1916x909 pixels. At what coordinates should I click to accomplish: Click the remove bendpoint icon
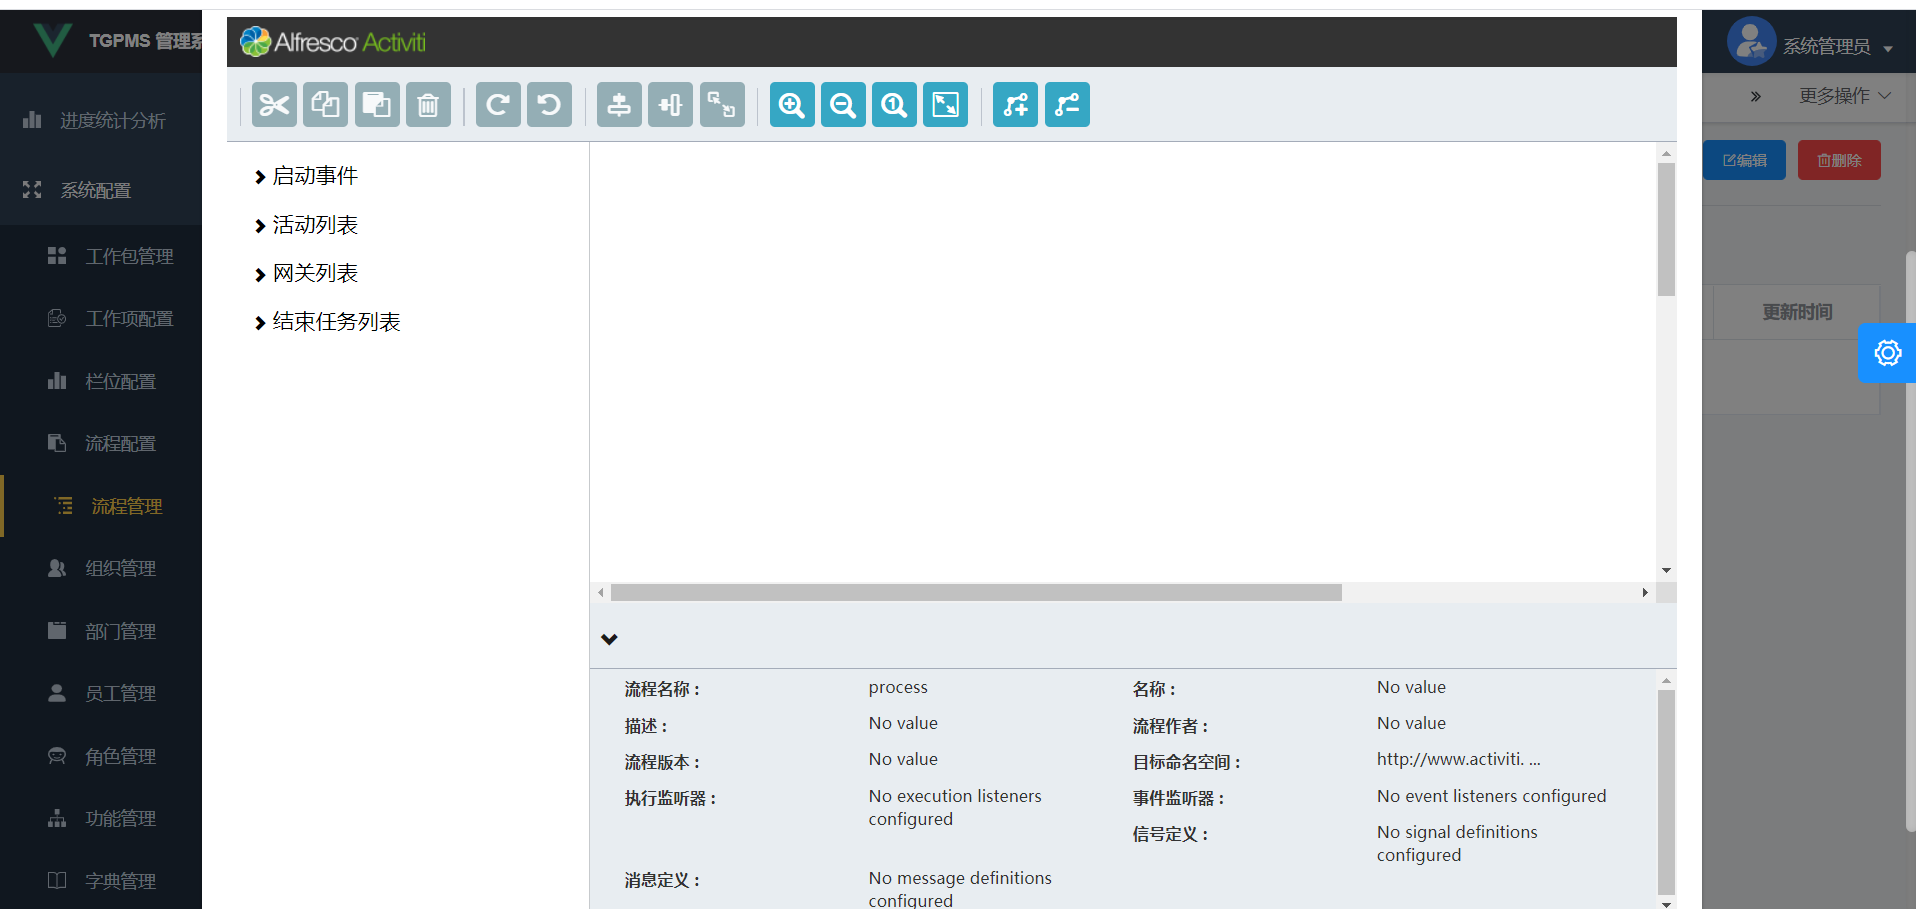(1066, 104)
